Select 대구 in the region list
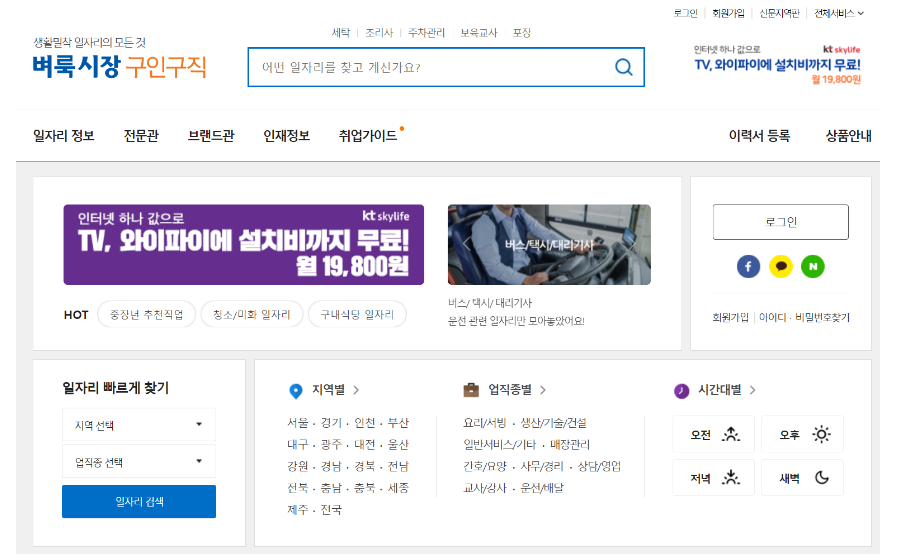Viewport: 907px width, 560px height. tap(297, 444)
